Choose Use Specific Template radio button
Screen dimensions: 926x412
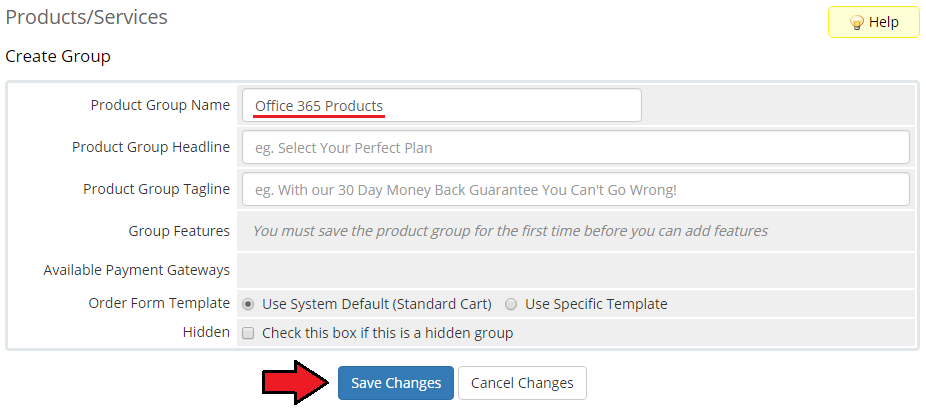coord(511,304)
